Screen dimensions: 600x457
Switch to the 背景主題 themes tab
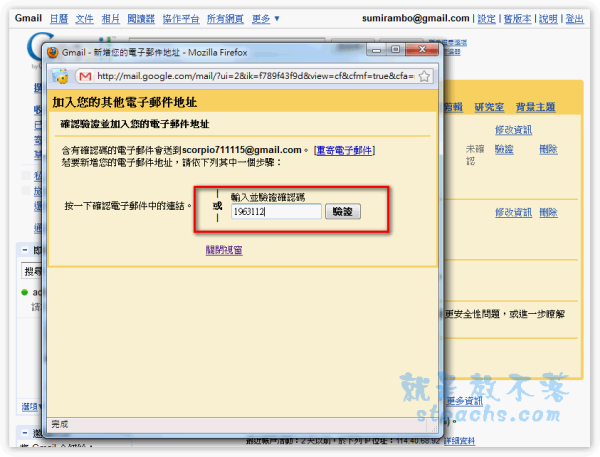[535, 107]
